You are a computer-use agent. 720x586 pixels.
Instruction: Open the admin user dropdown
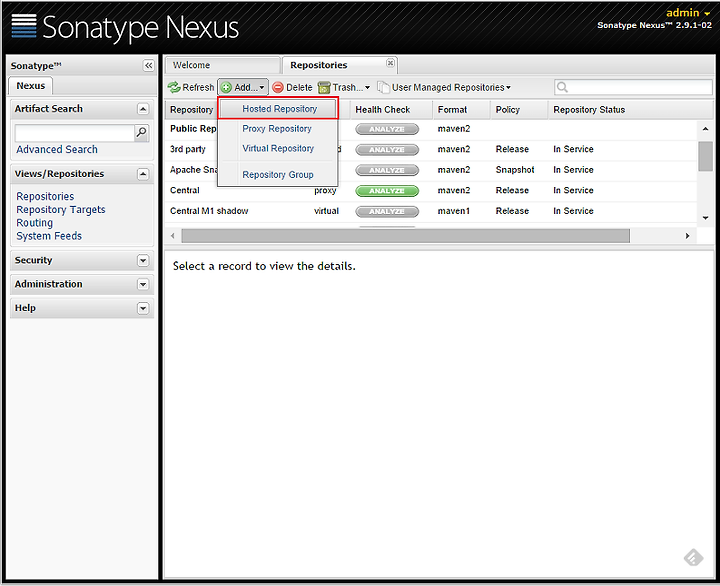(688, 13)
